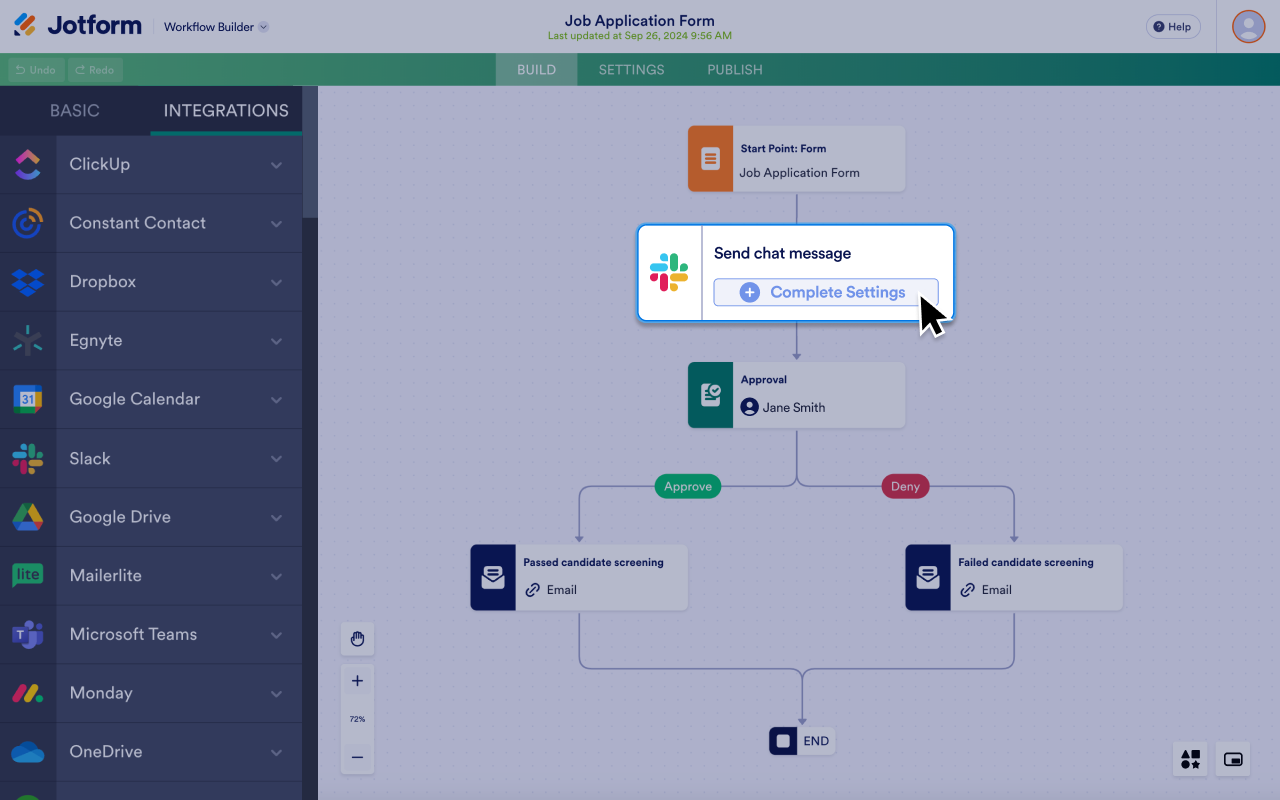Click Complete Settings button

[825, 292]
